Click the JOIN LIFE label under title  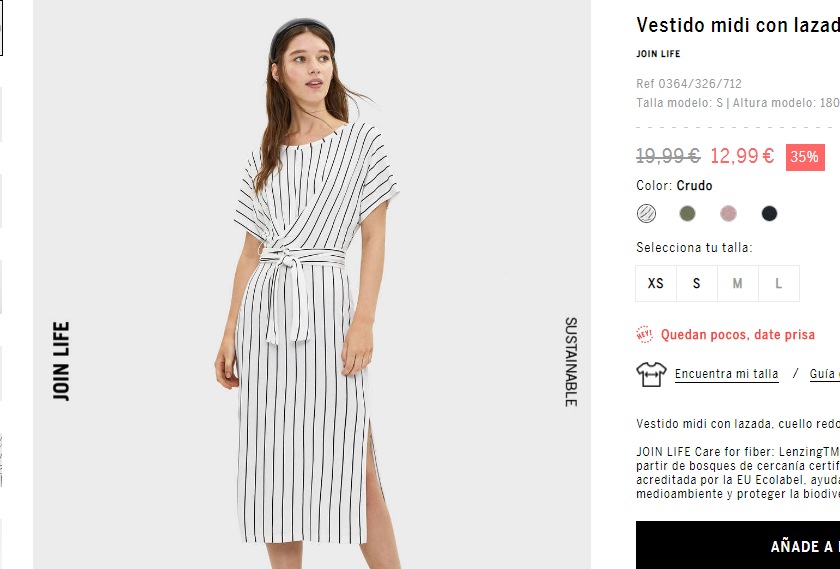(x=658, y=54)
